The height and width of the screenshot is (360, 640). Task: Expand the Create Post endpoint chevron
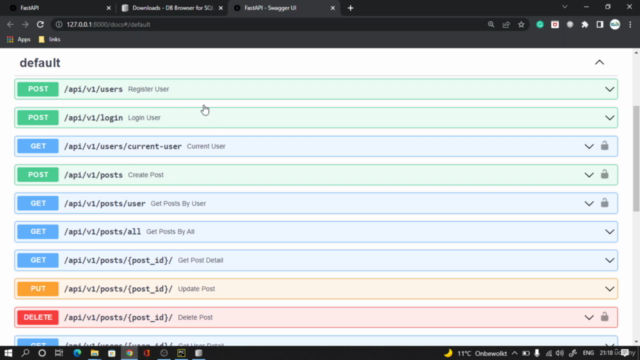[589, 175]
